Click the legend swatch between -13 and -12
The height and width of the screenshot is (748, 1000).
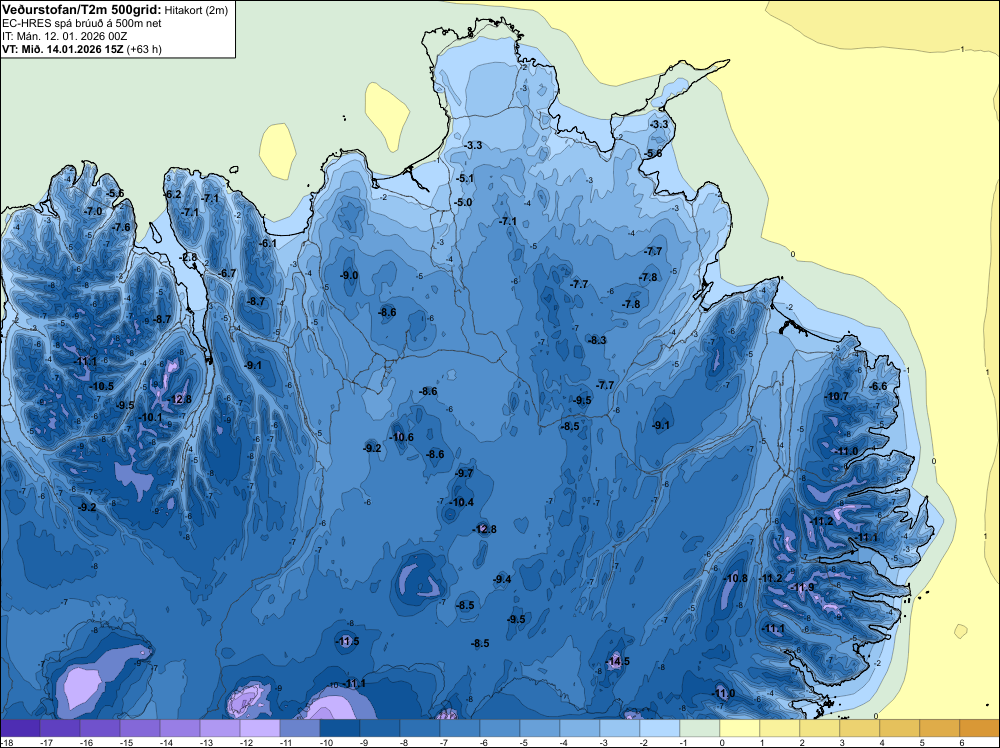[x=219, y=728]
